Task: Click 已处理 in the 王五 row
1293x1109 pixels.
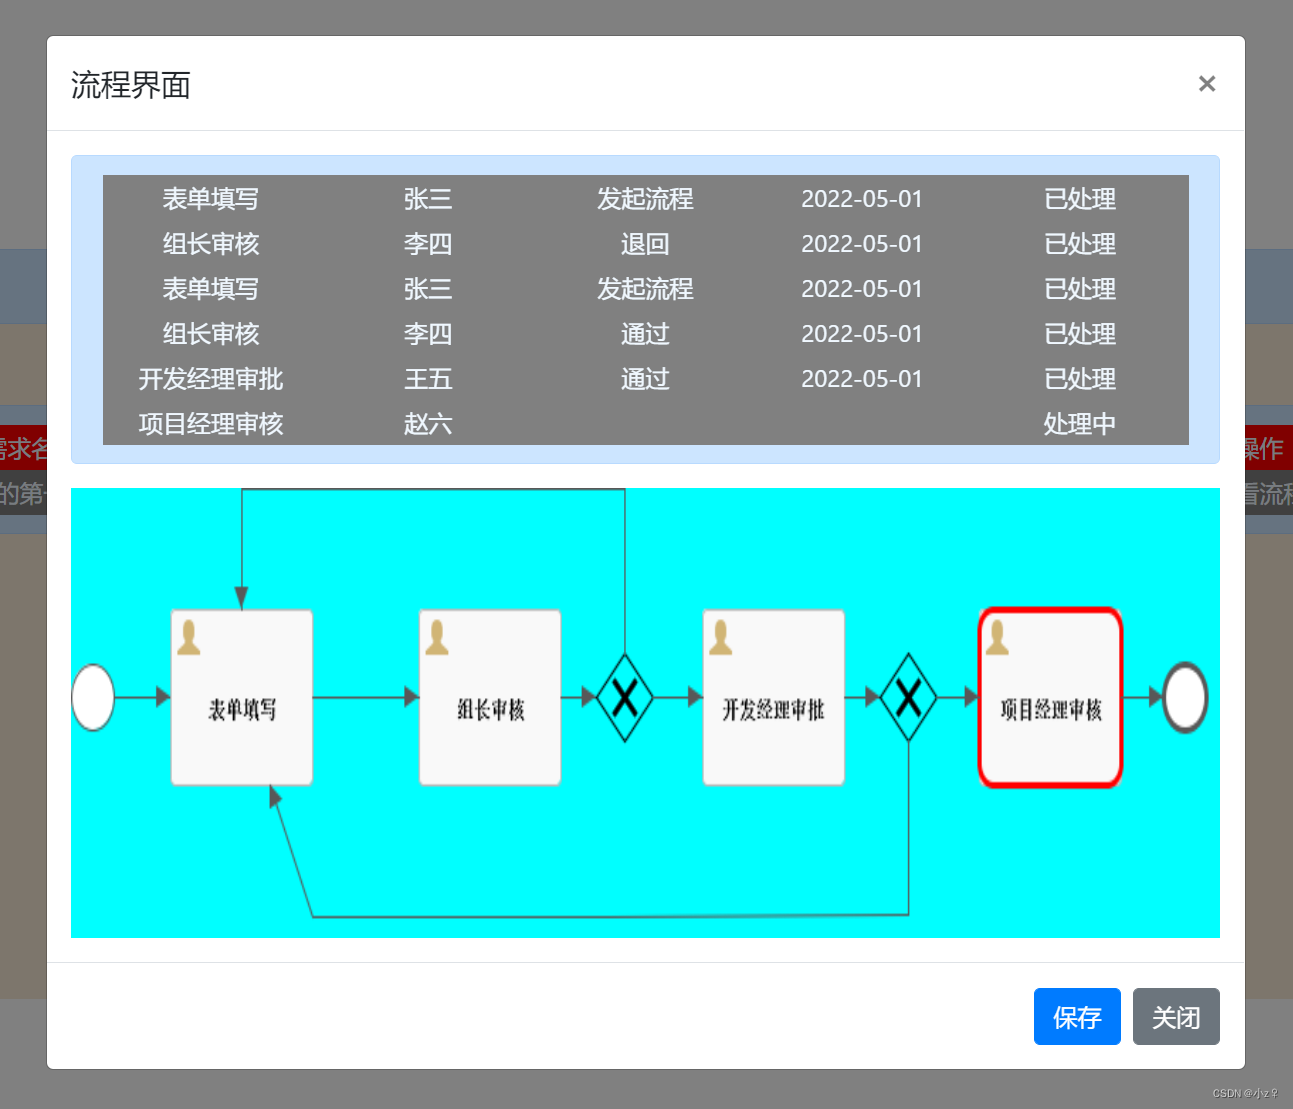Action: pos(1080,379)
